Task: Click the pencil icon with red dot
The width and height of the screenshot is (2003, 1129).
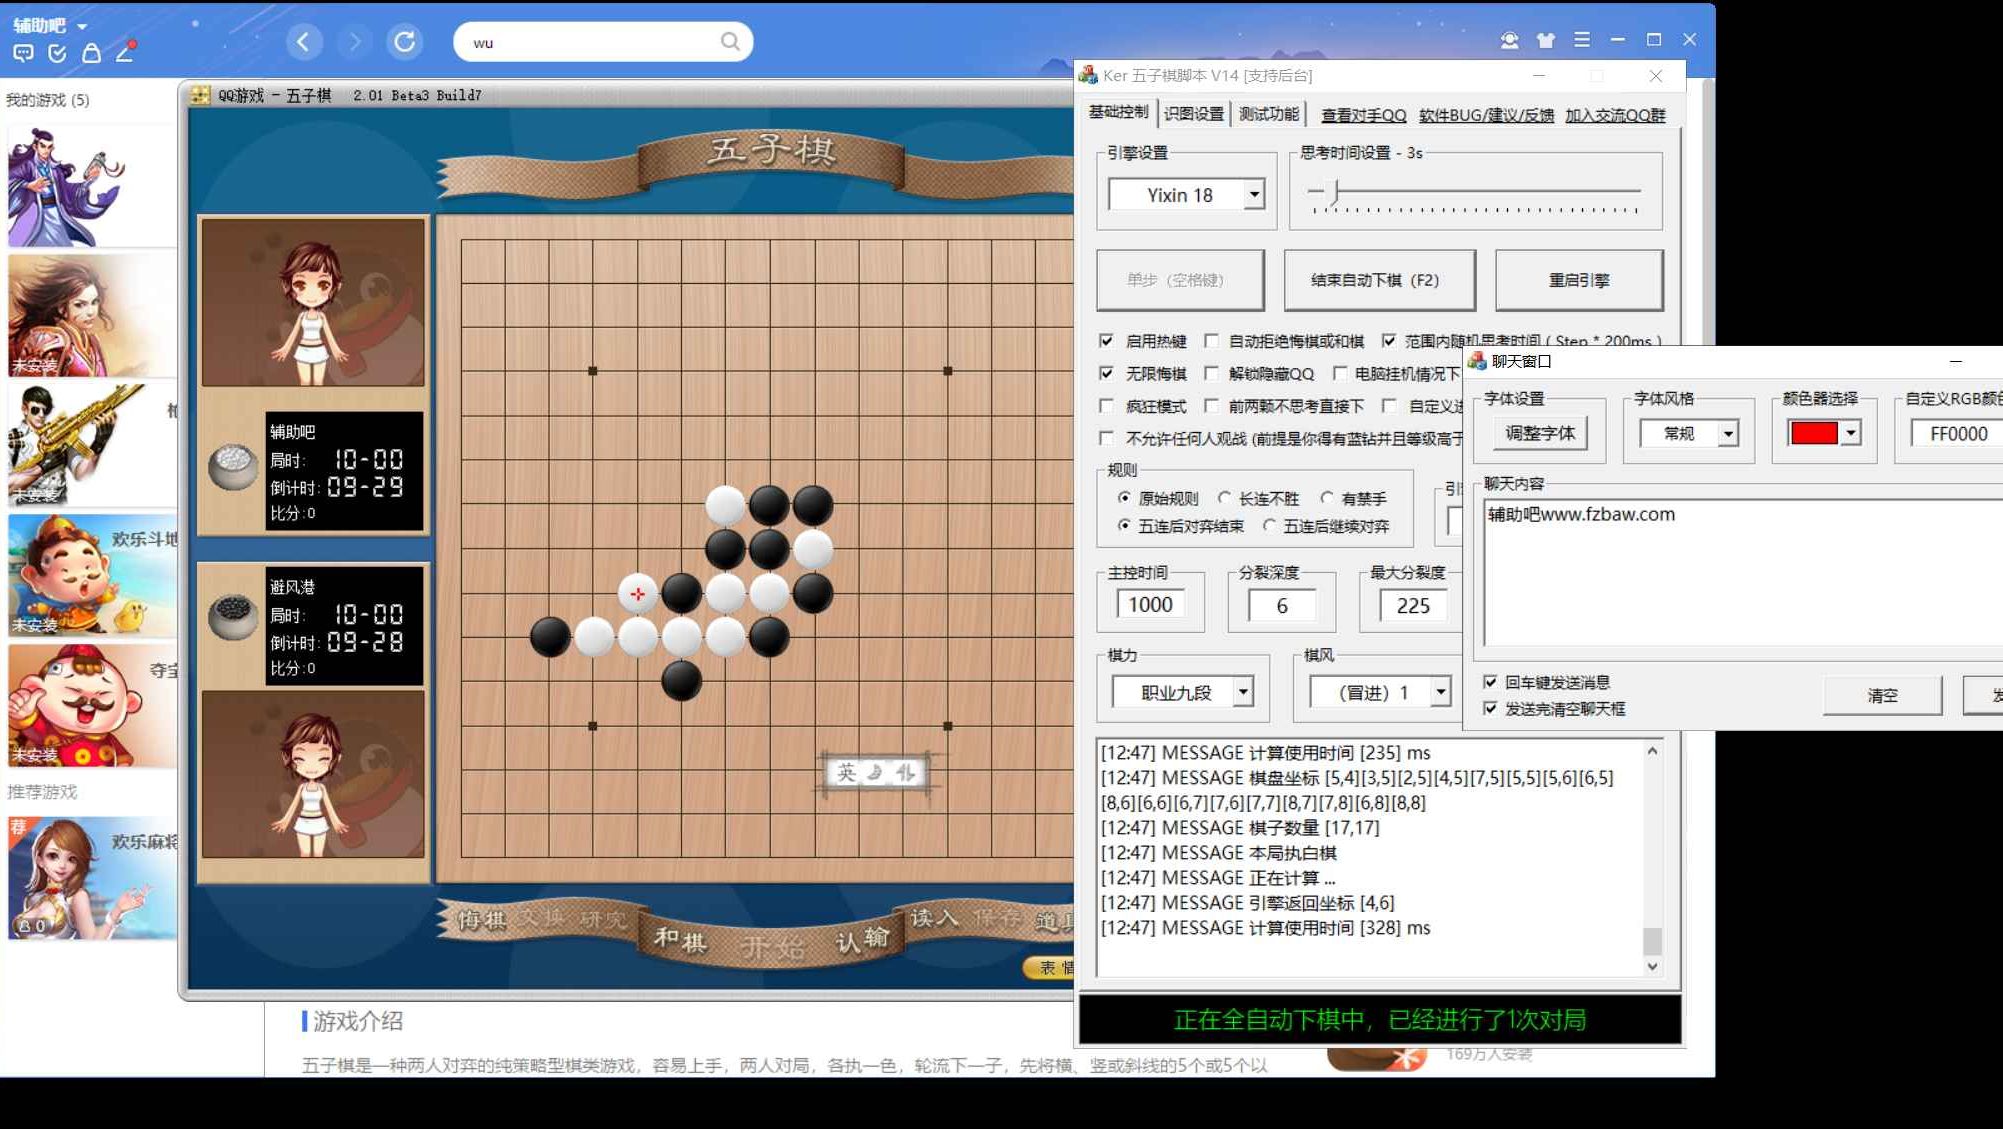Action: coord(126,51)
